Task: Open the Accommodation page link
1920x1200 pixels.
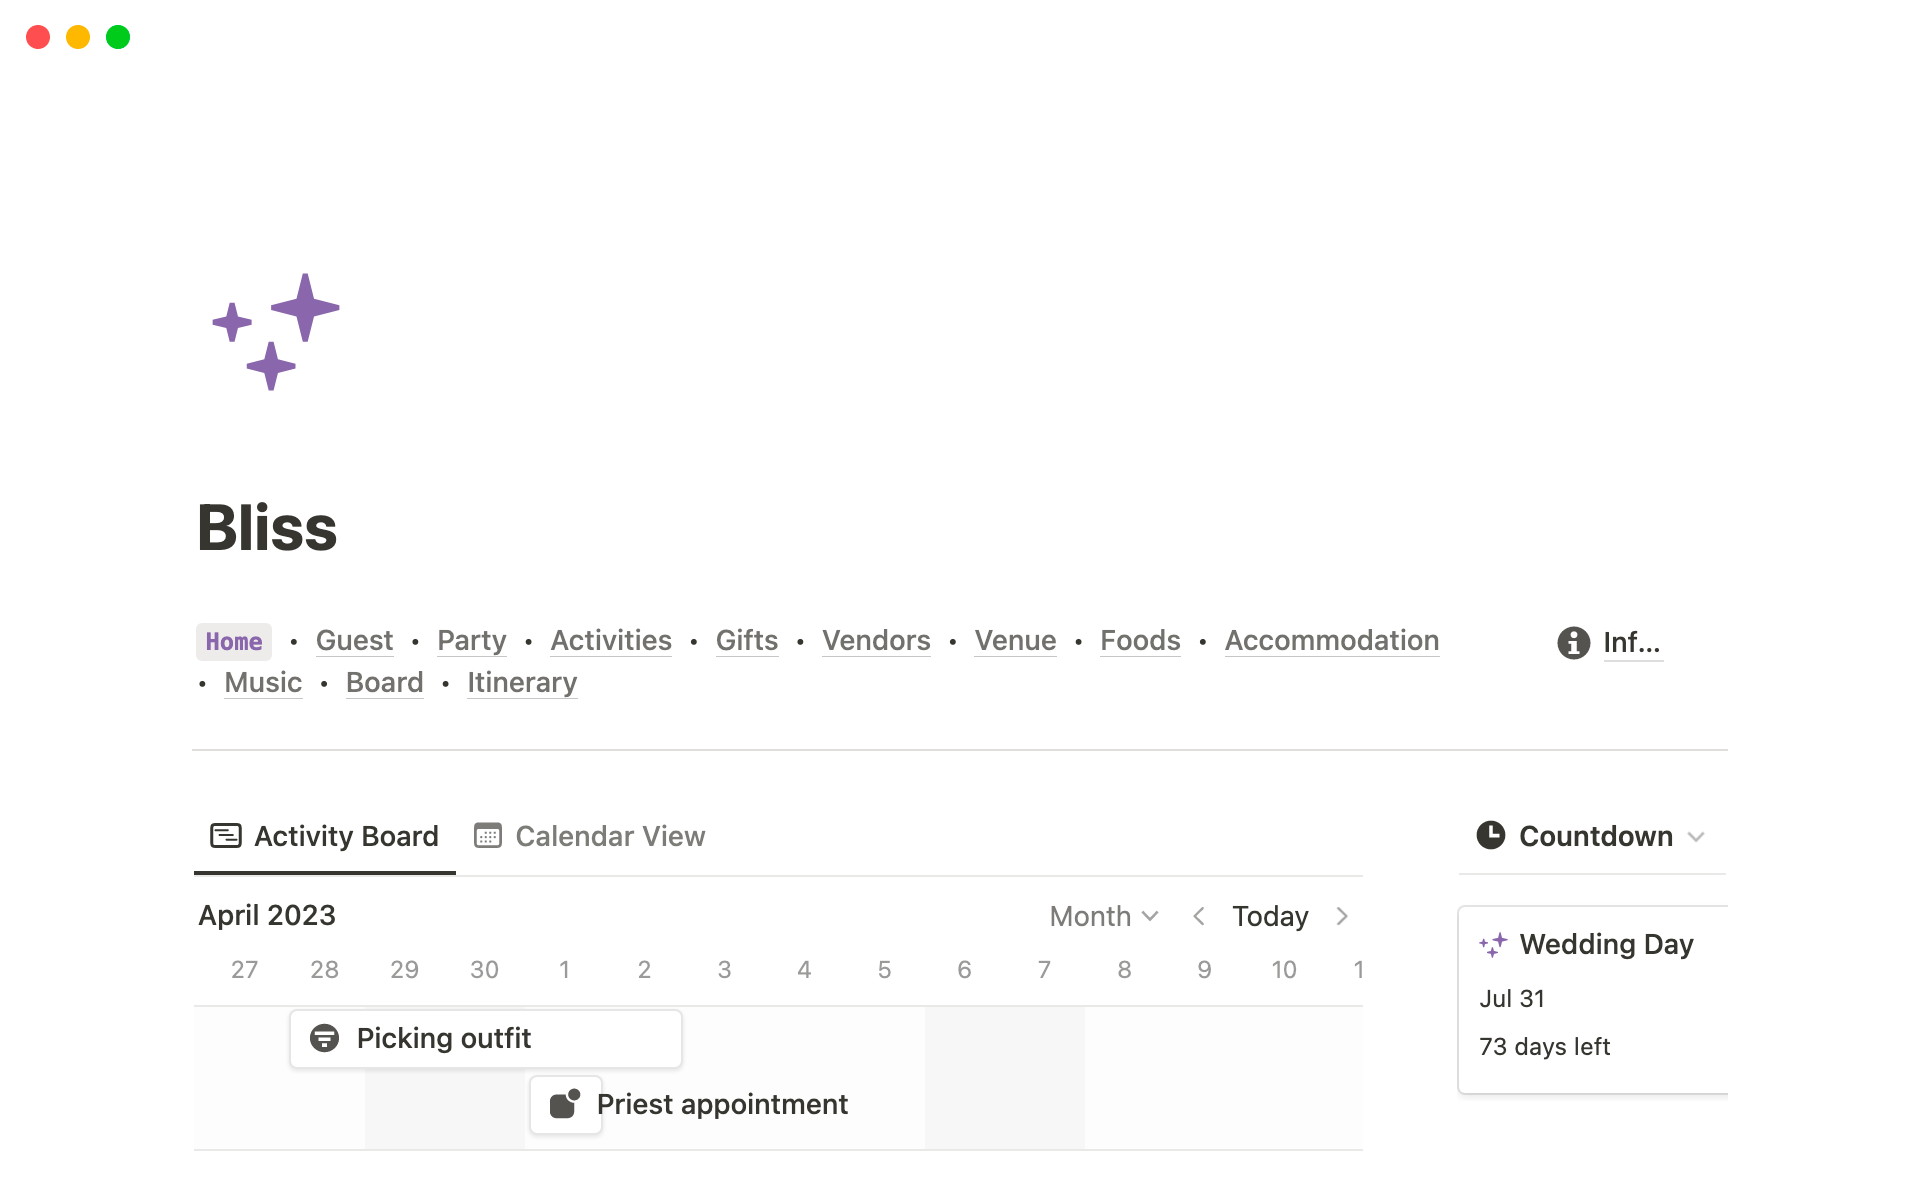Action: coord(1331,641)
